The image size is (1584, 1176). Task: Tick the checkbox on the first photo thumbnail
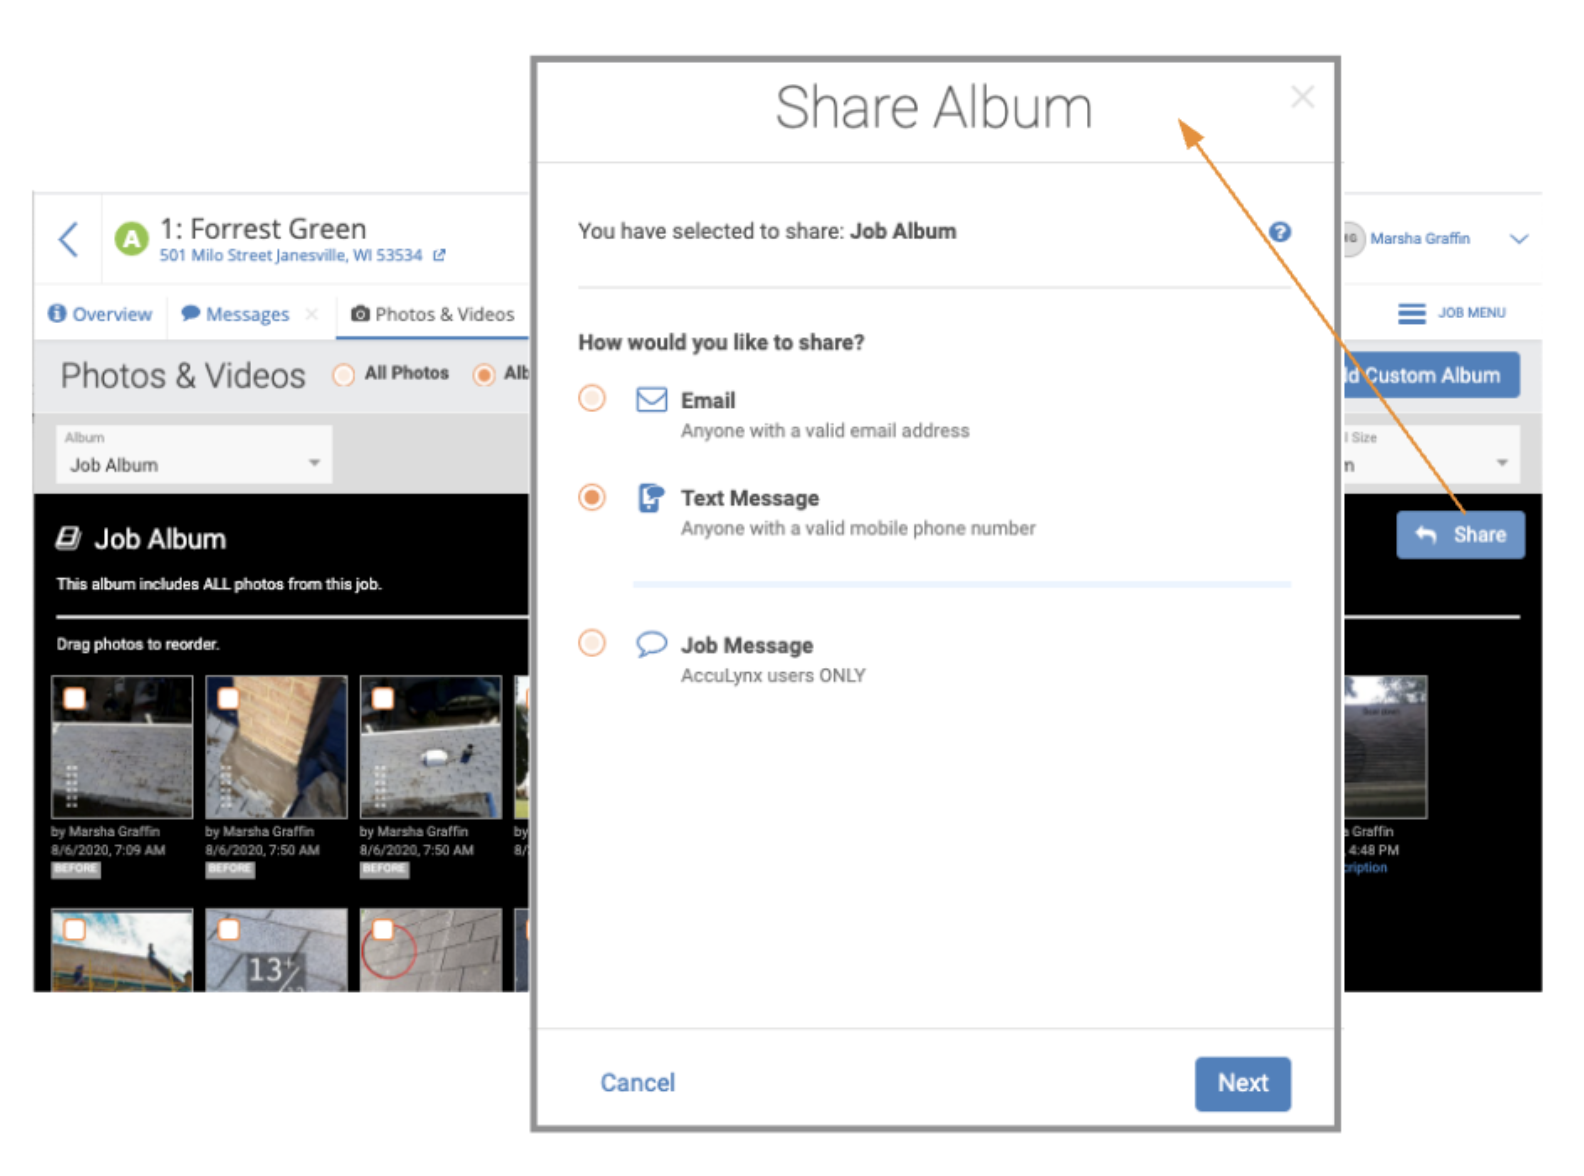(75, 698)
